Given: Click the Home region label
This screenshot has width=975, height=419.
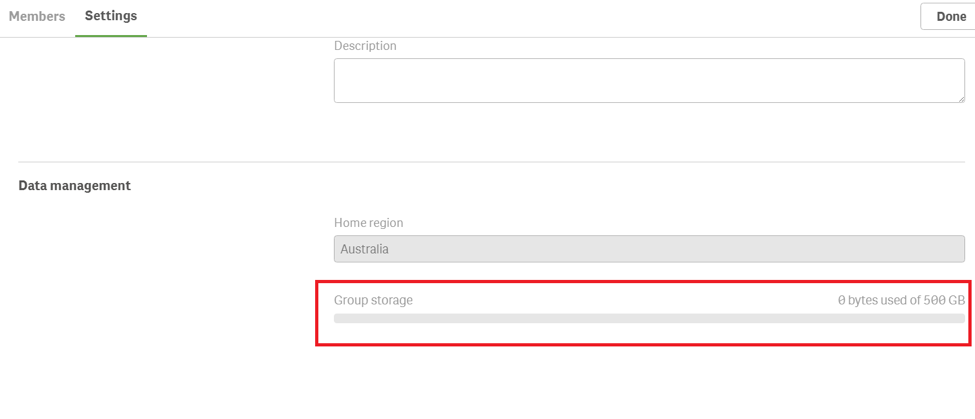Looking at the screenshot, I should [368, 223].
